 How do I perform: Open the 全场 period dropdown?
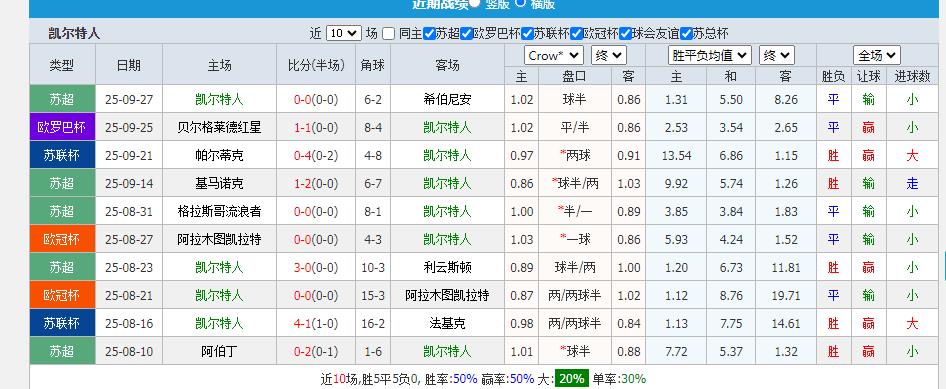click(877, 55)
